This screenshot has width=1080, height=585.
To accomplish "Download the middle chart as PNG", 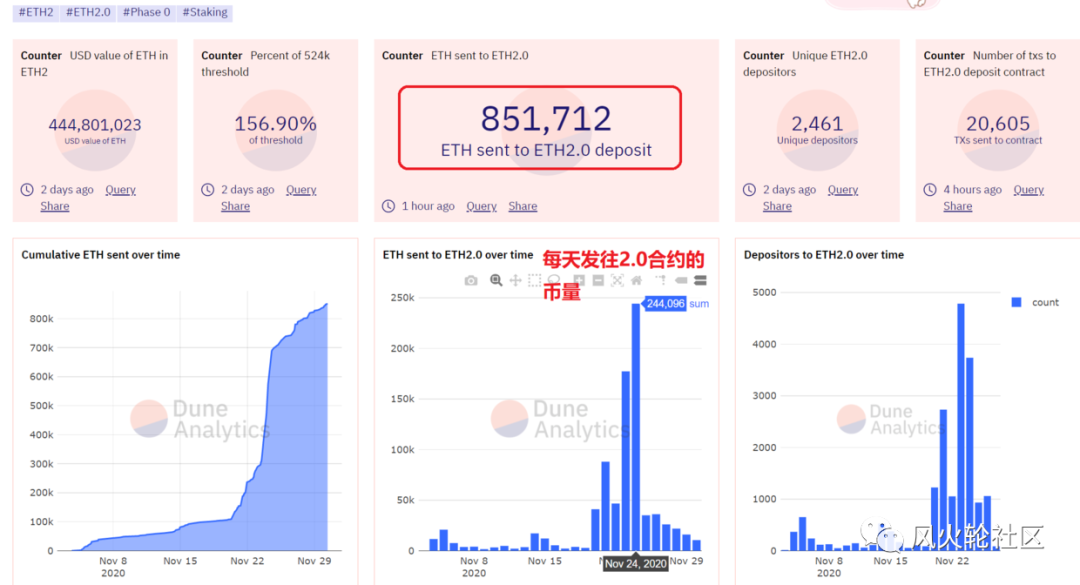I will [470, 281].
